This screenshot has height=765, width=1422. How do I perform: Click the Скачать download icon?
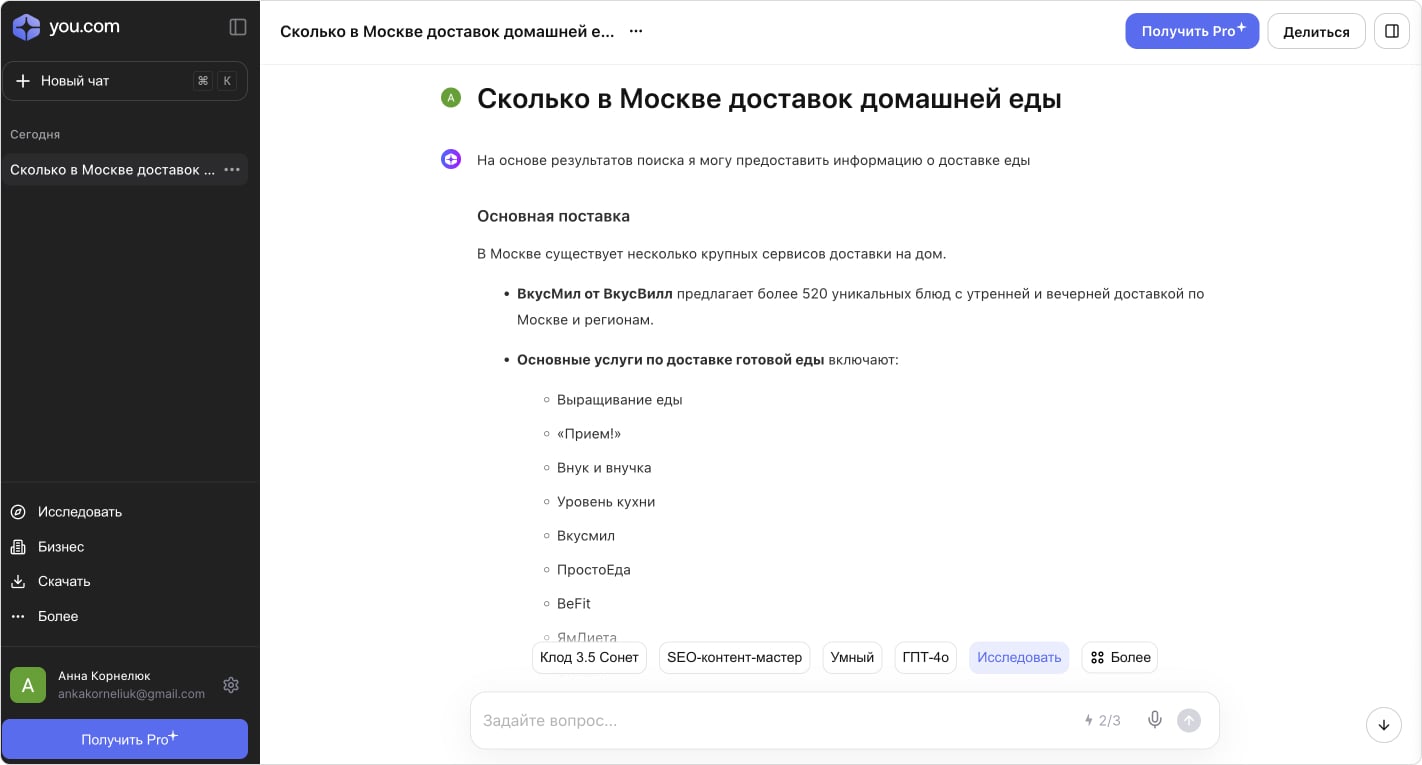point(19,581)
